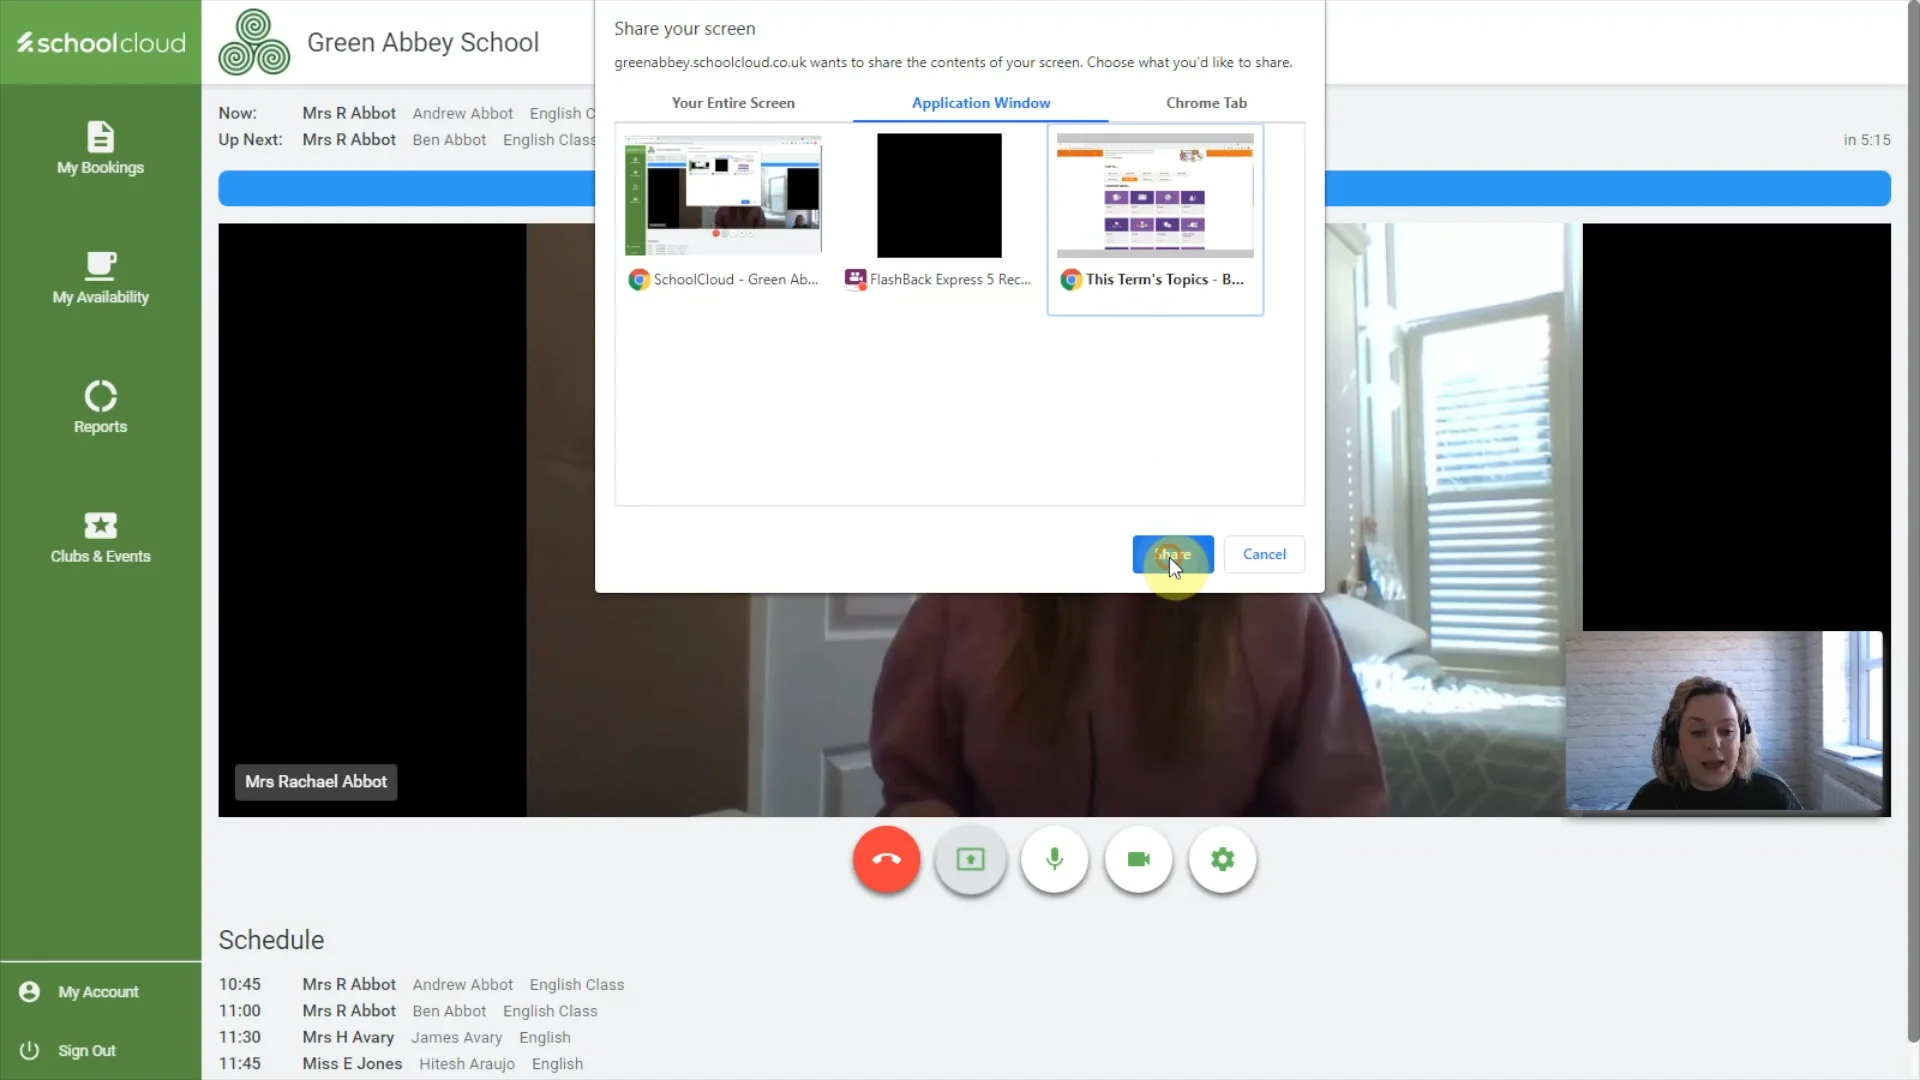
Task: Cancel the screen share dialog
Action: click(1264, 554)
